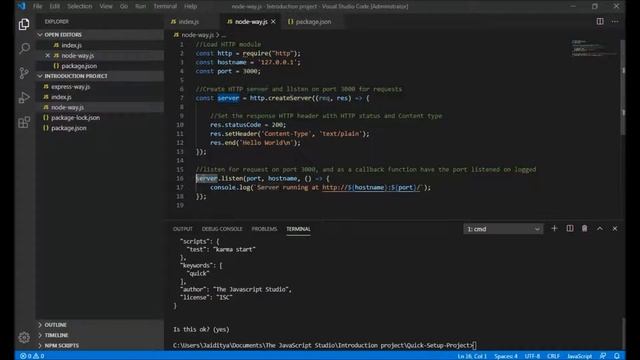640x360 pixels.
Task: Click the editor minimap preview
Action: pyautogui.click(x=594, y=48)
